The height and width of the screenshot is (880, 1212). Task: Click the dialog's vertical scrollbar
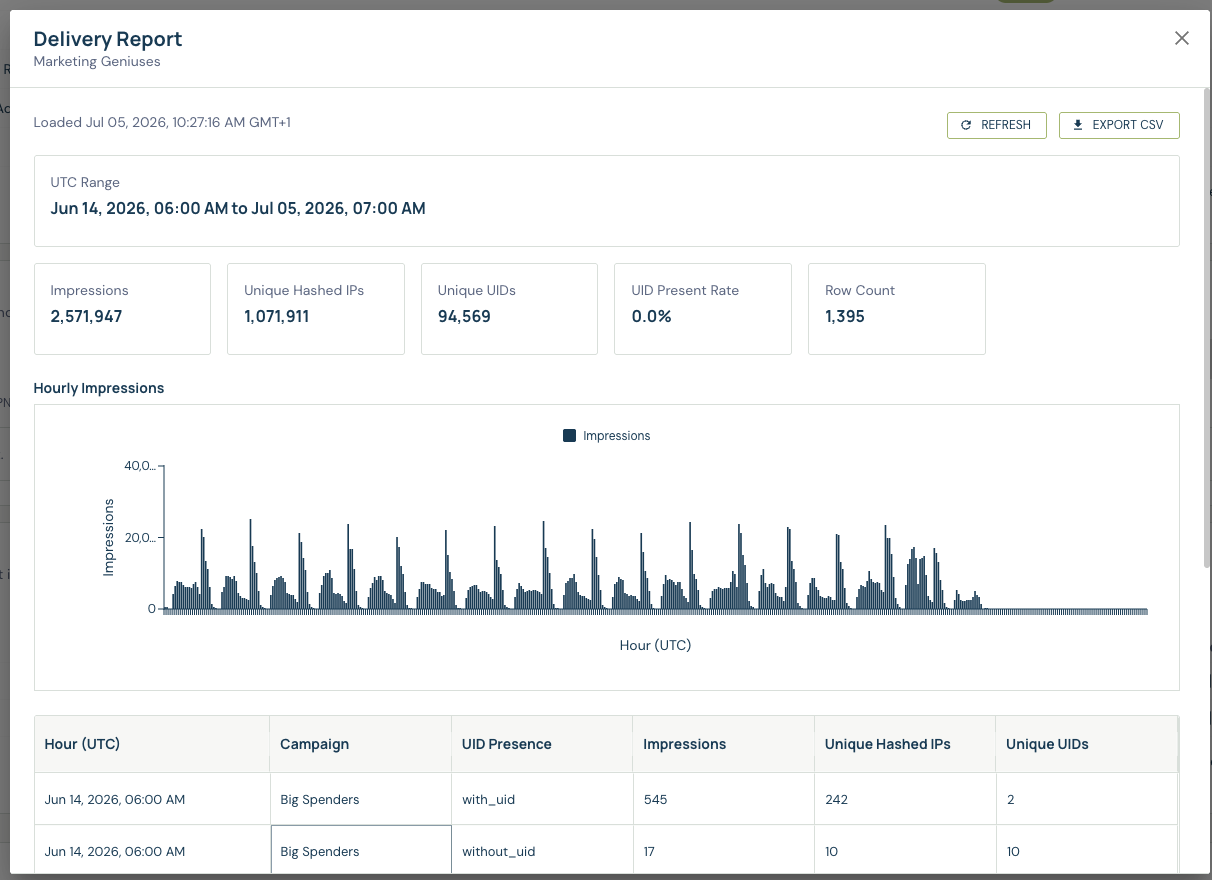coord(1206,330)
